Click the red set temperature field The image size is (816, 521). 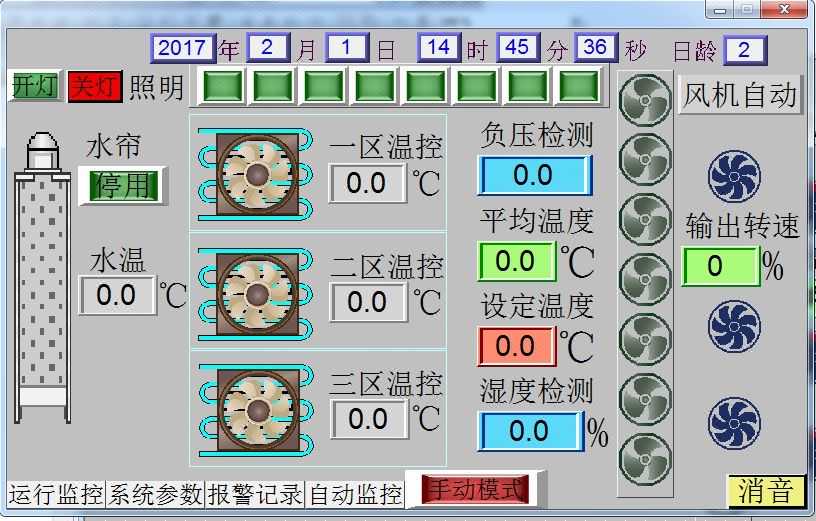516,346
